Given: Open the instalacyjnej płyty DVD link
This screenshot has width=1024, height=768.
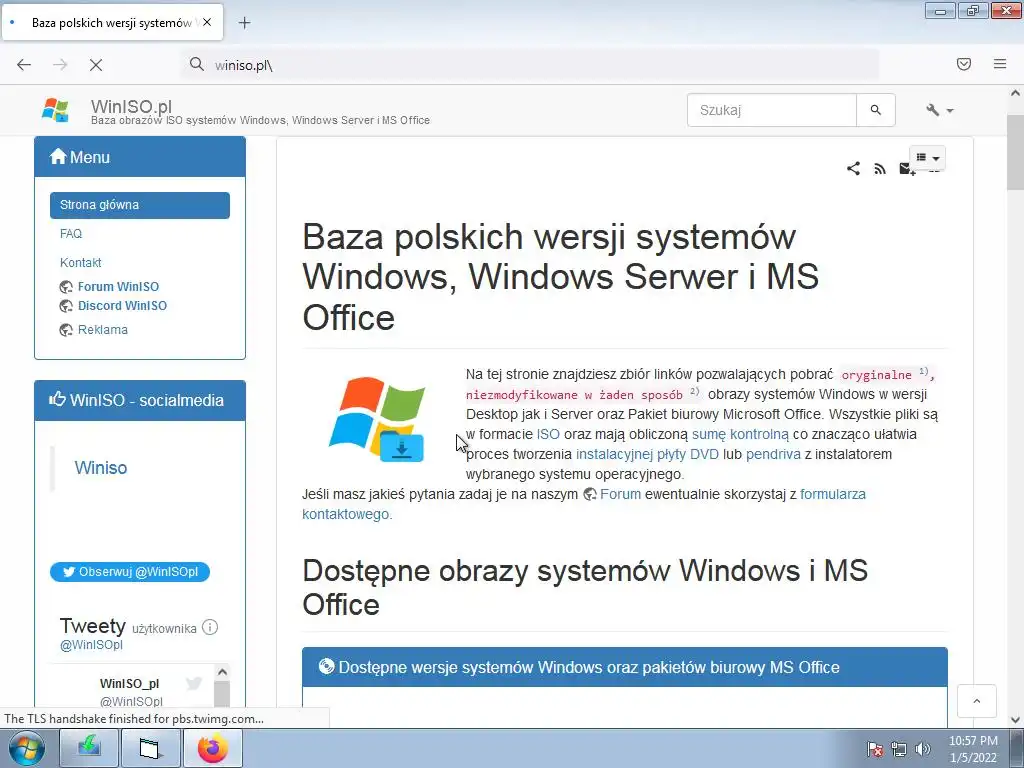Looking at the screenshot, I should [647, 455].
